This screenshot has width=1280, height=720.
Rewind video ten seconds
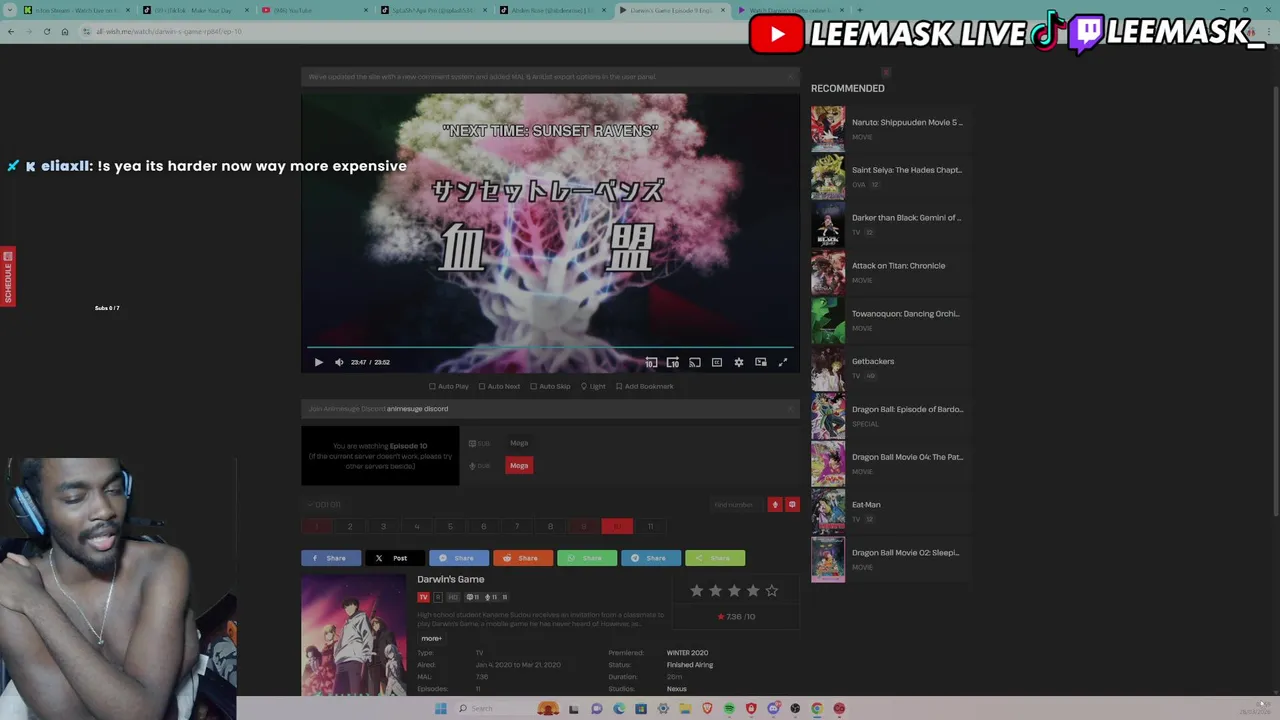[651, 362]
